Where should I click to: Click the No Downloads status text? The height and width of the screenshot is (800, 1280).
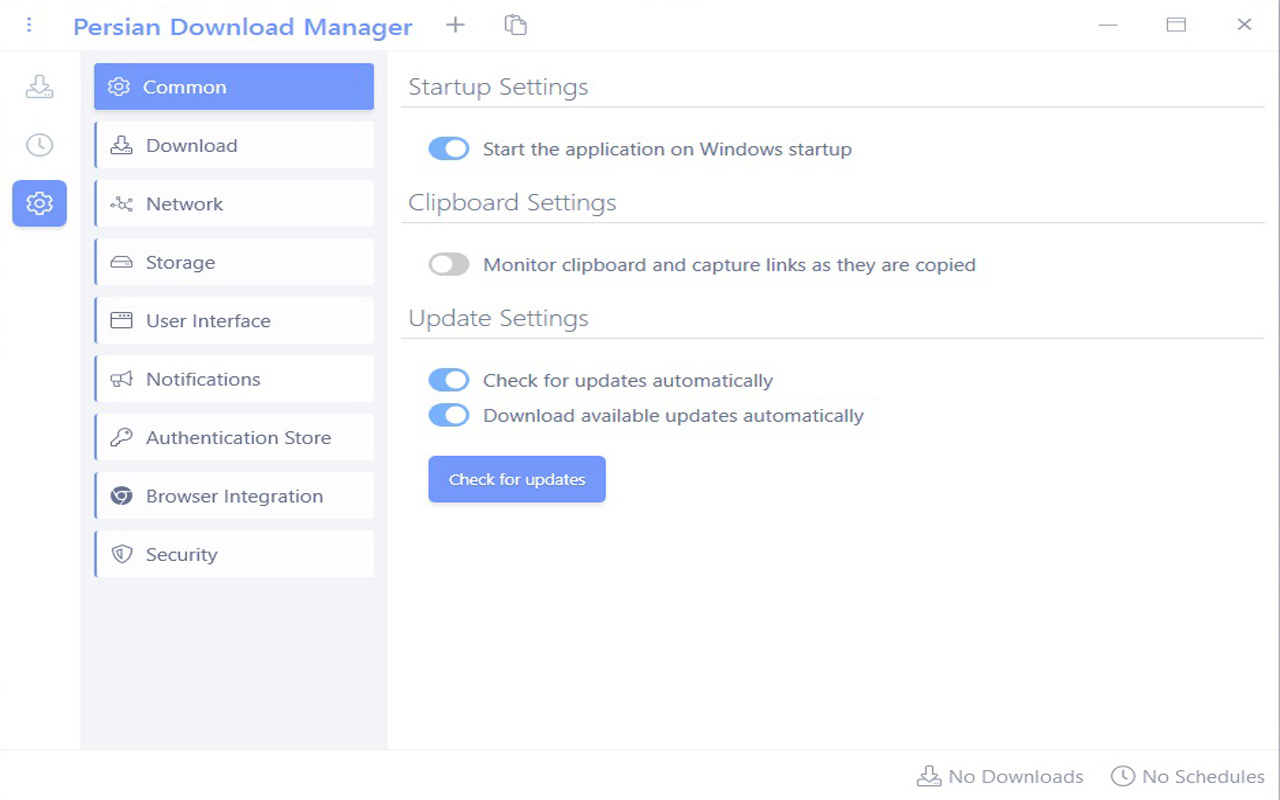pos(1016,777)
